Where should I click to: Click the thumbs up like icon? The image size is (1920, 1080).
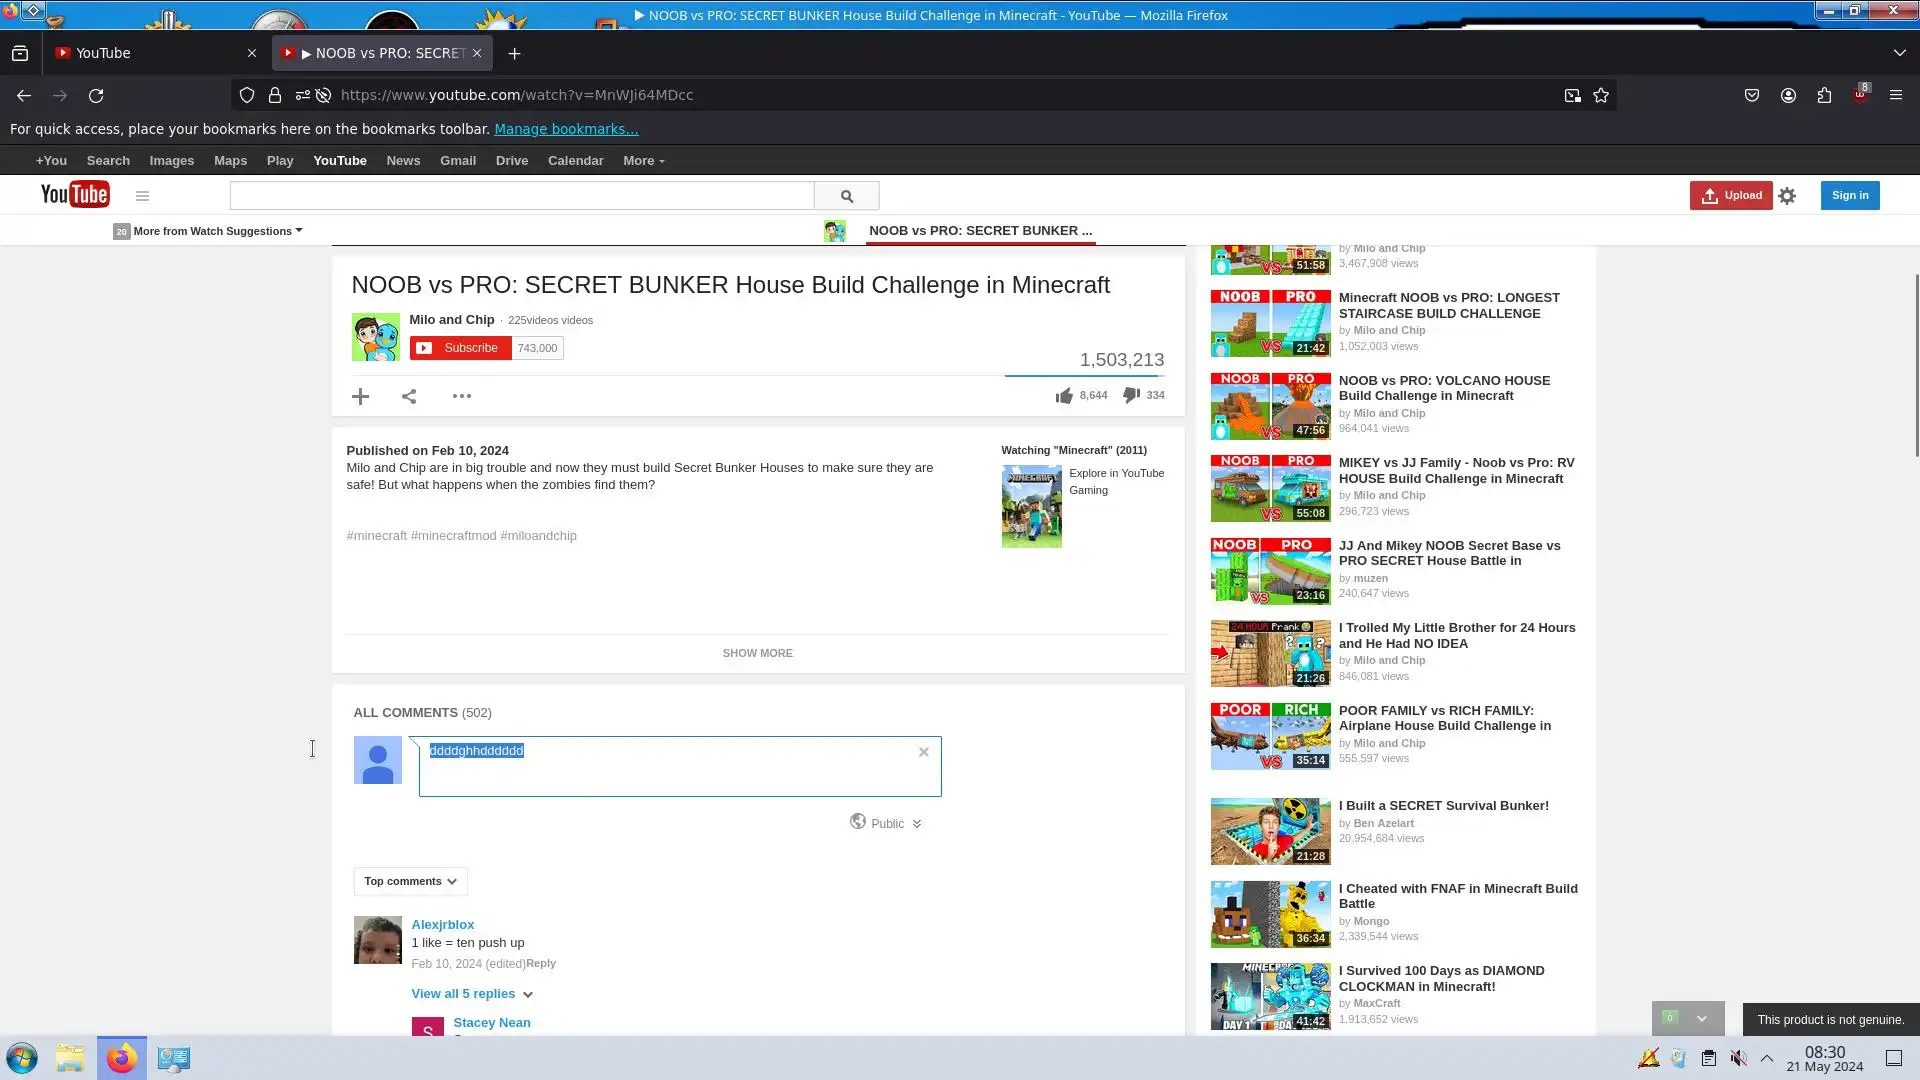[1064, 396]
